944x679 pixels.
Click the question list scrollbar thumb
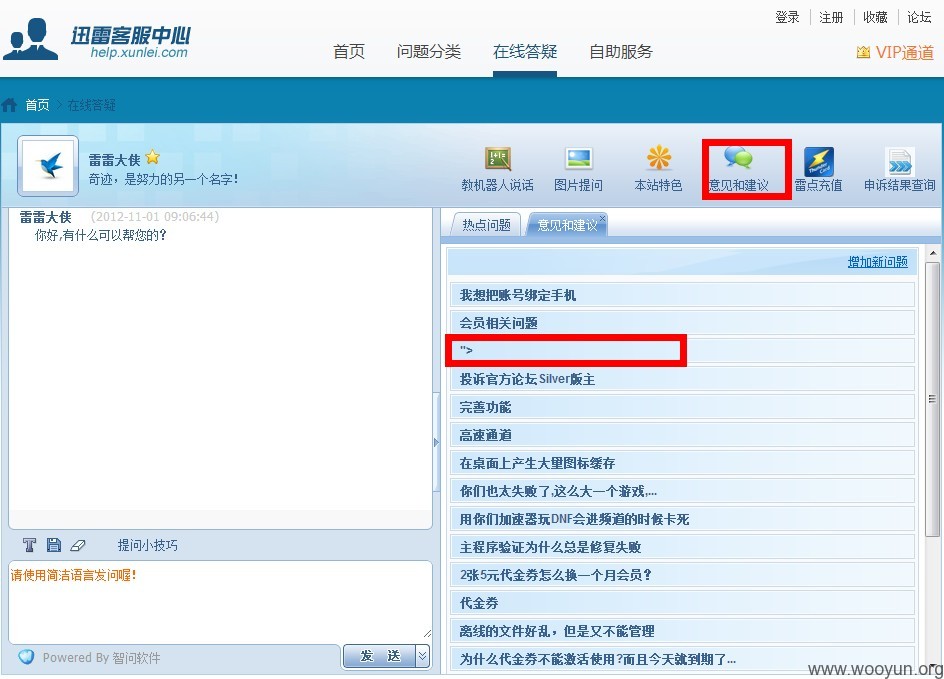point(933,399)
